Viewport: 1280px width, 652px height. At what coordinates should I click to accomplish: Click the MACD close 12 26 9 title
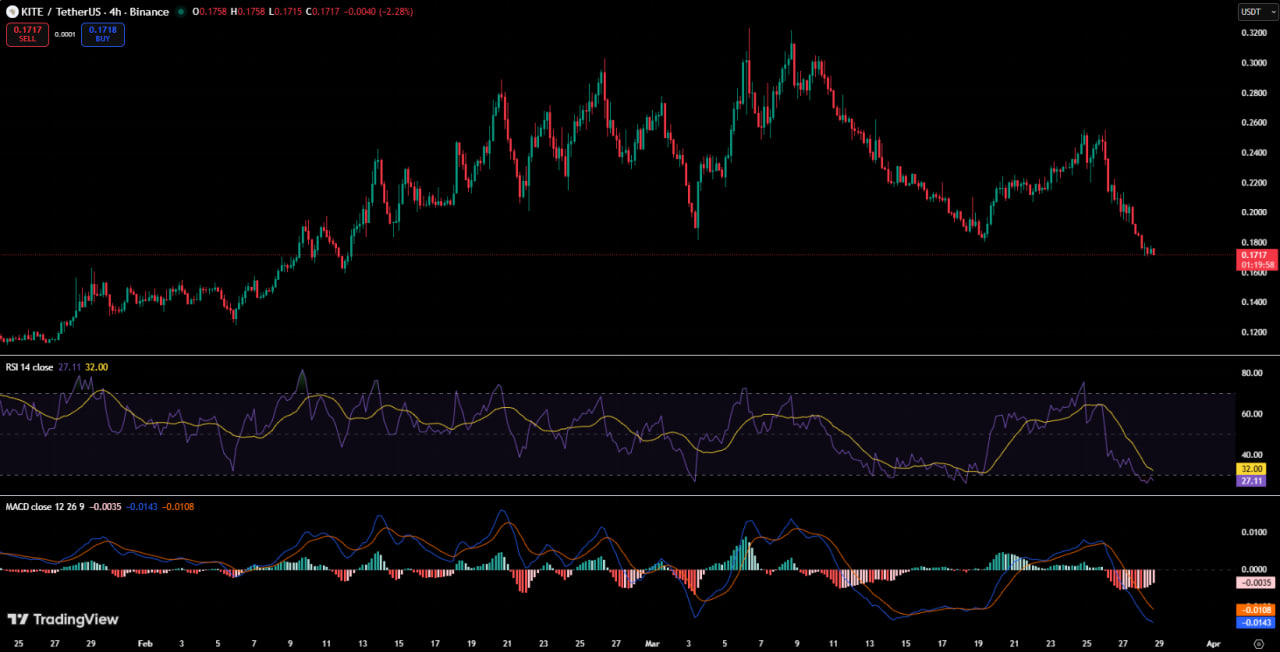coord(43,507)
